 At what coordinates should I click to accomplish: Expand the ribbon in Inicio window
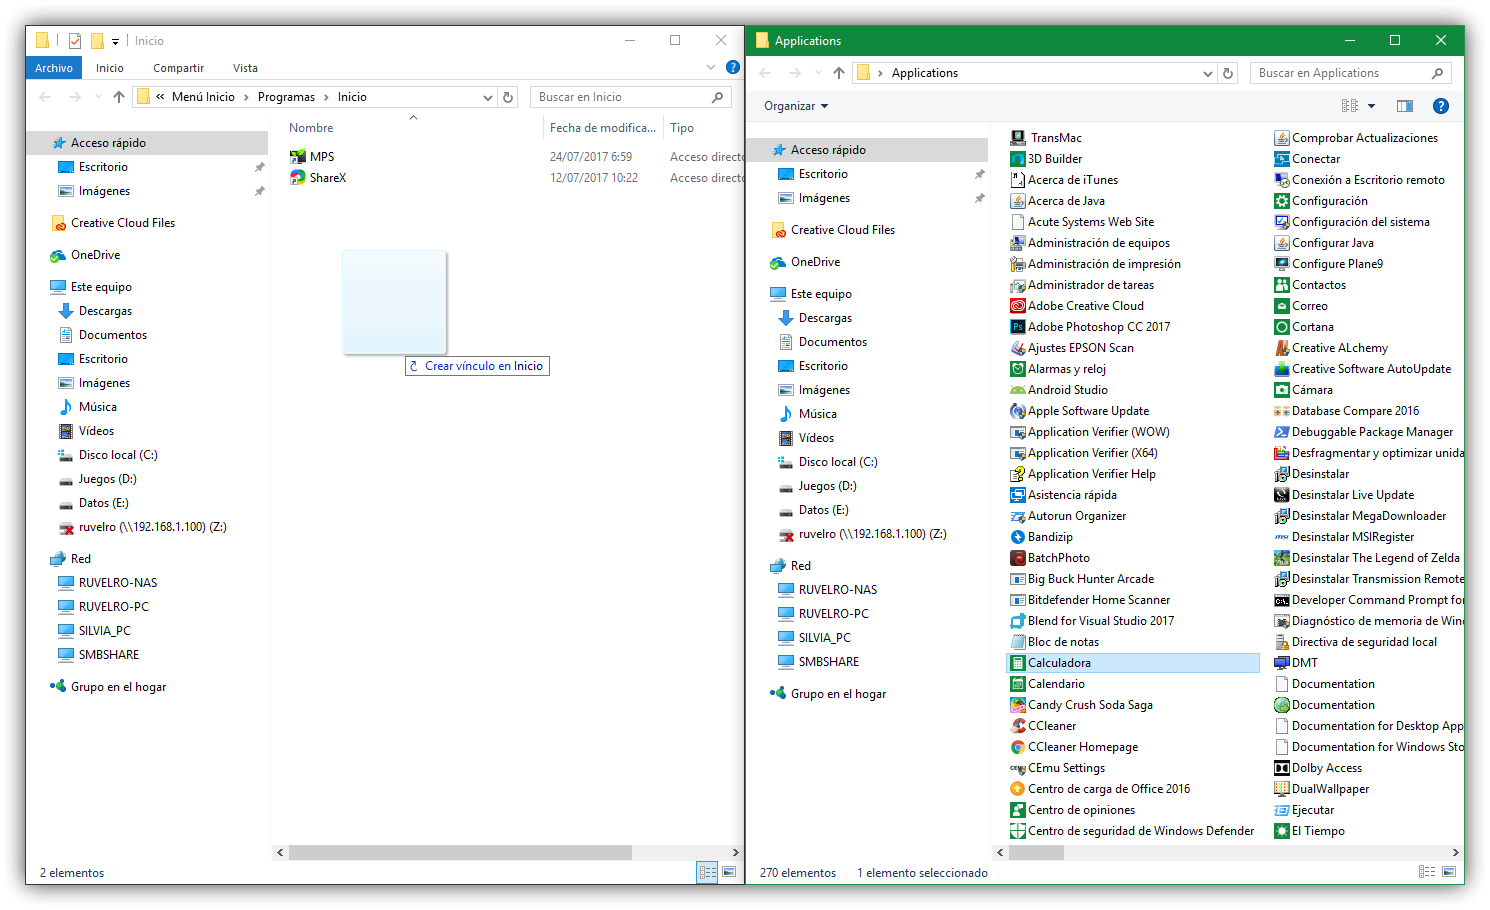click(x=711, y=68)
